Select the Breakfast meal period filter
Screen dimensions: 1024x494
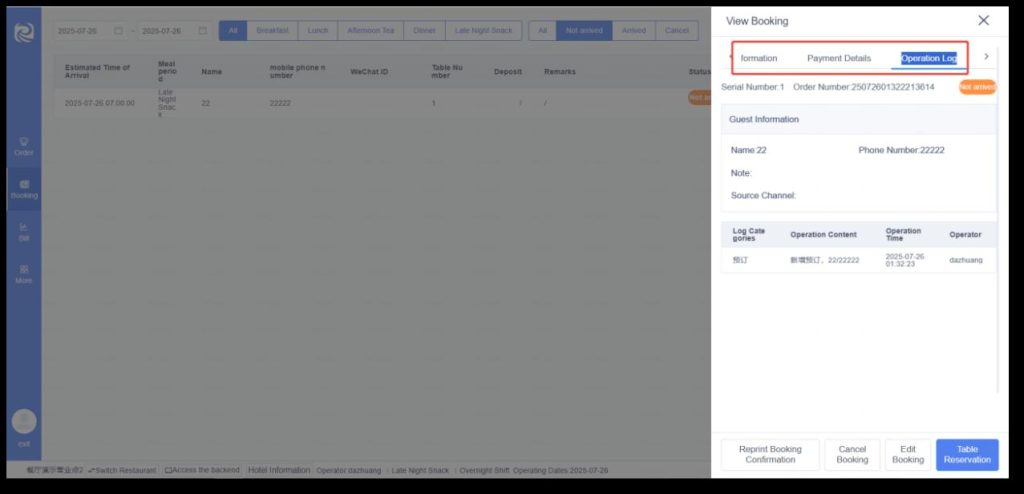coord(272,31)
